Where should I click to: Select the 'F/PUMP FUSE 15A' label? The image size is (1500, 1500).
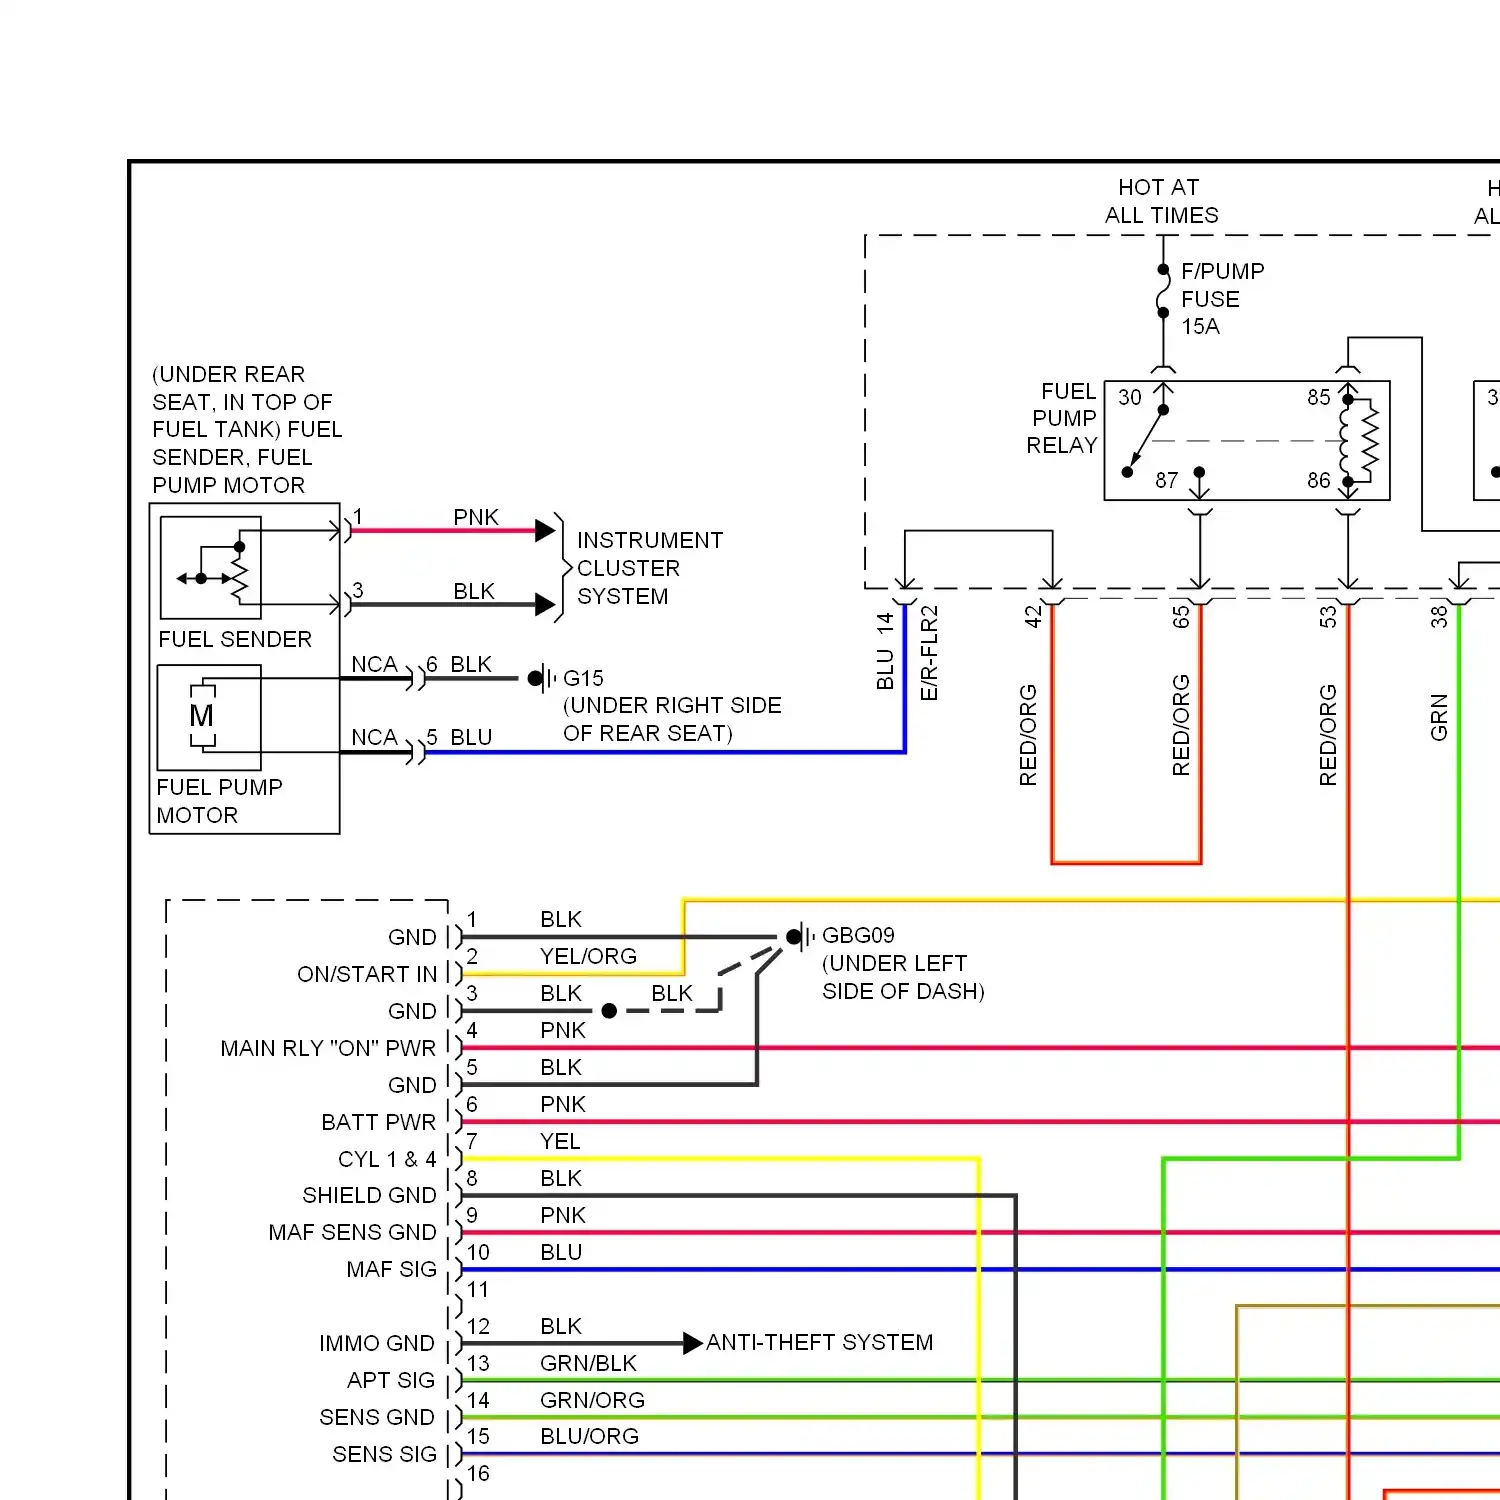(x=1222, y=299)
